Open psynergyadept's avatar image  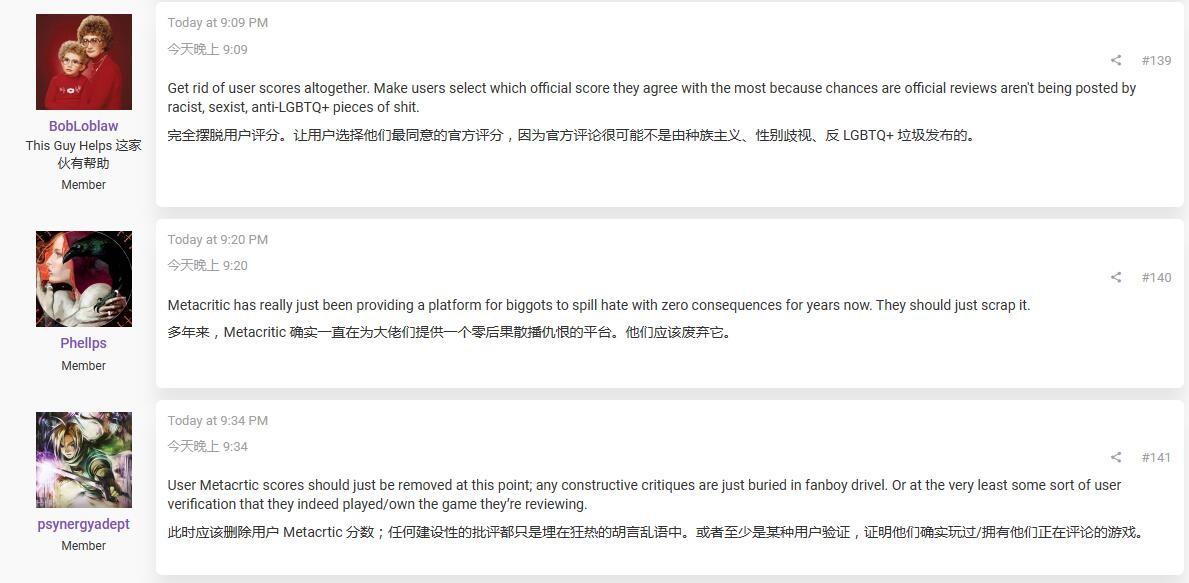point(83,459)
